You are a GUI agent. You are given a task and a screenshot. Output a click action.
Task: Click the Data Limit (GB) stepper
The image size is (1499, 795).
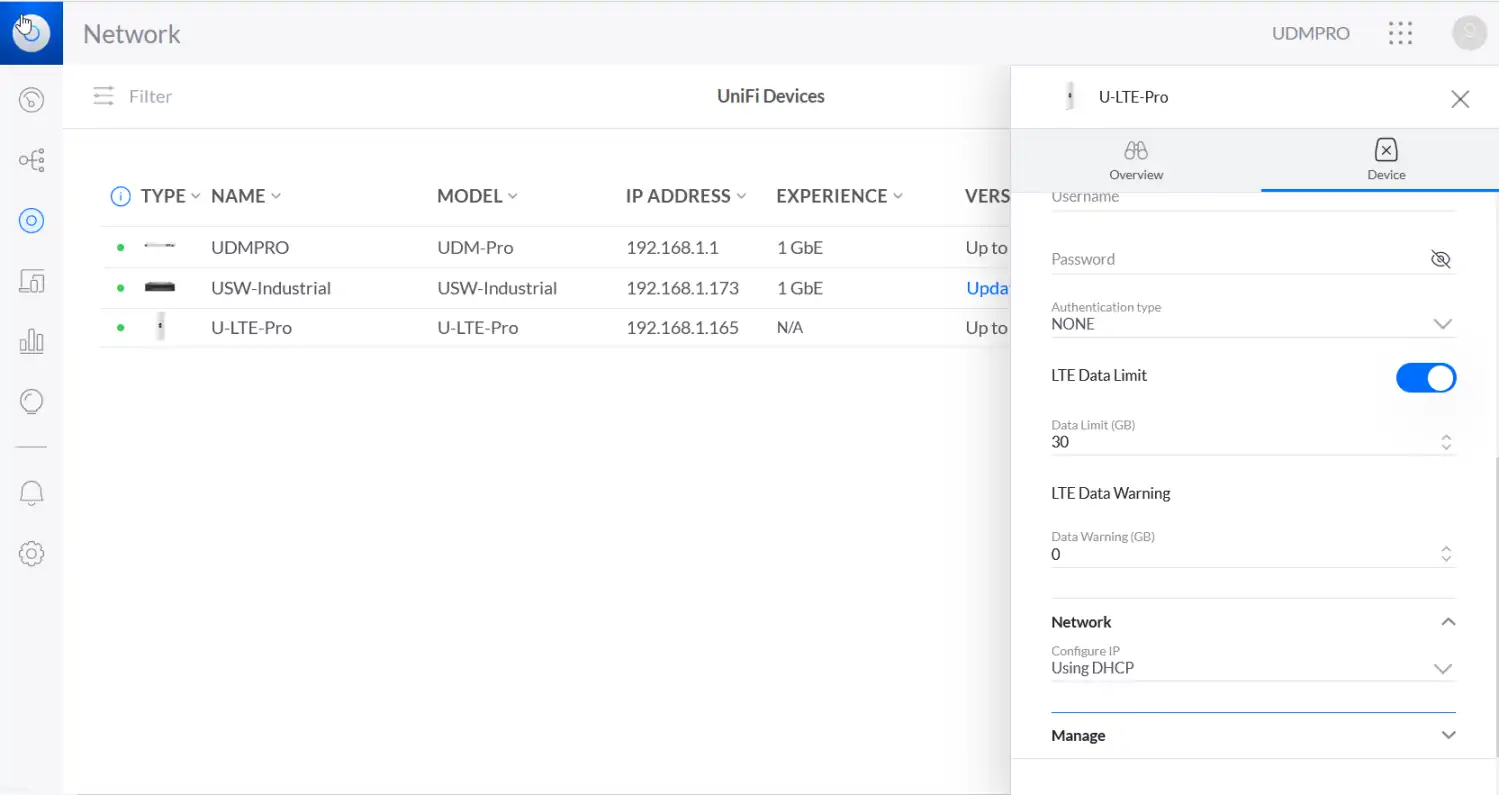click(1446, 442)
